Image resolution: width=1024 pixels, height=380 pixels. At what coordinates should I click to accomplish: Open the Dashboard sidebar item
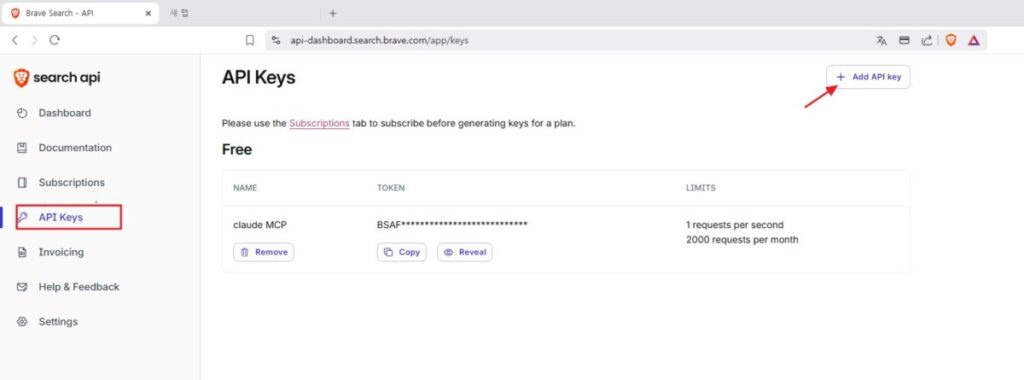[65, 113]
